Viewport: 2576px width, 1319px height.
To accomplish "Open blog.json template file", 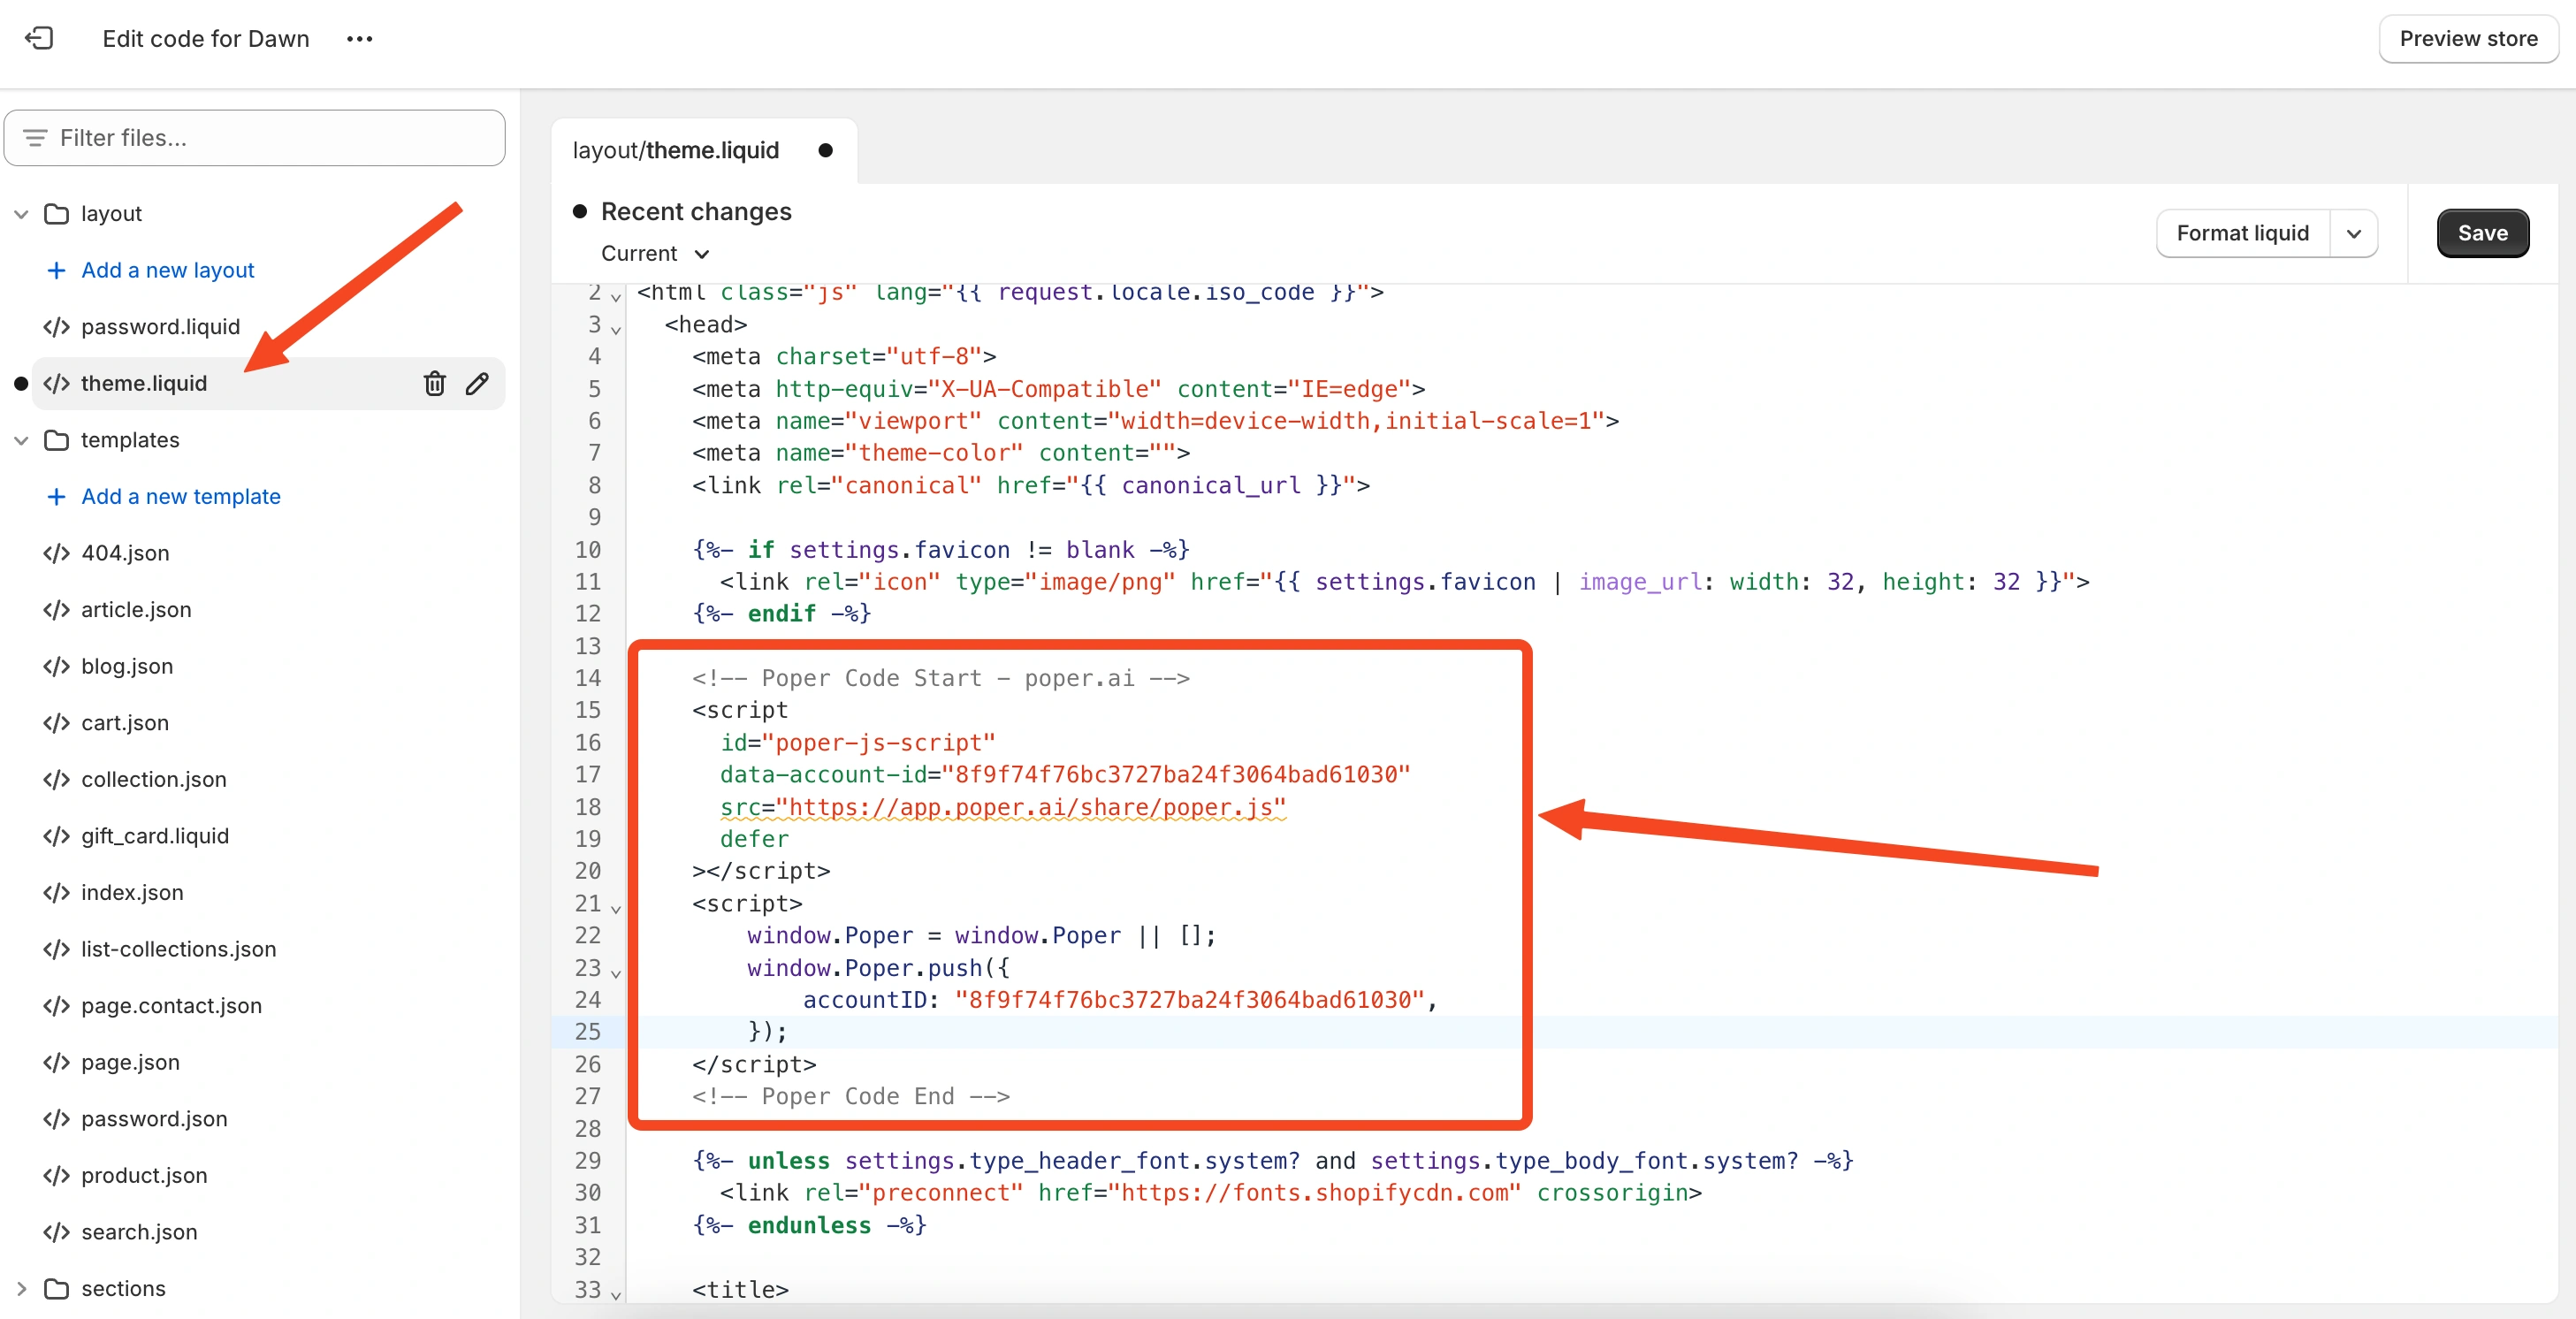I will tap(127, 666).
